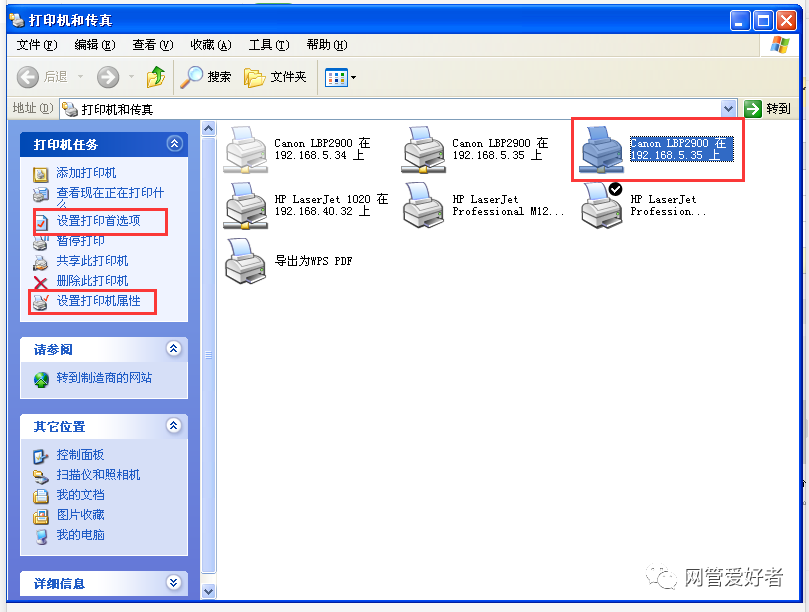The width and height of the screenshot is (809, 612).
Task: Click the printers icon in address bar
Action: click(x=70, y=109)
